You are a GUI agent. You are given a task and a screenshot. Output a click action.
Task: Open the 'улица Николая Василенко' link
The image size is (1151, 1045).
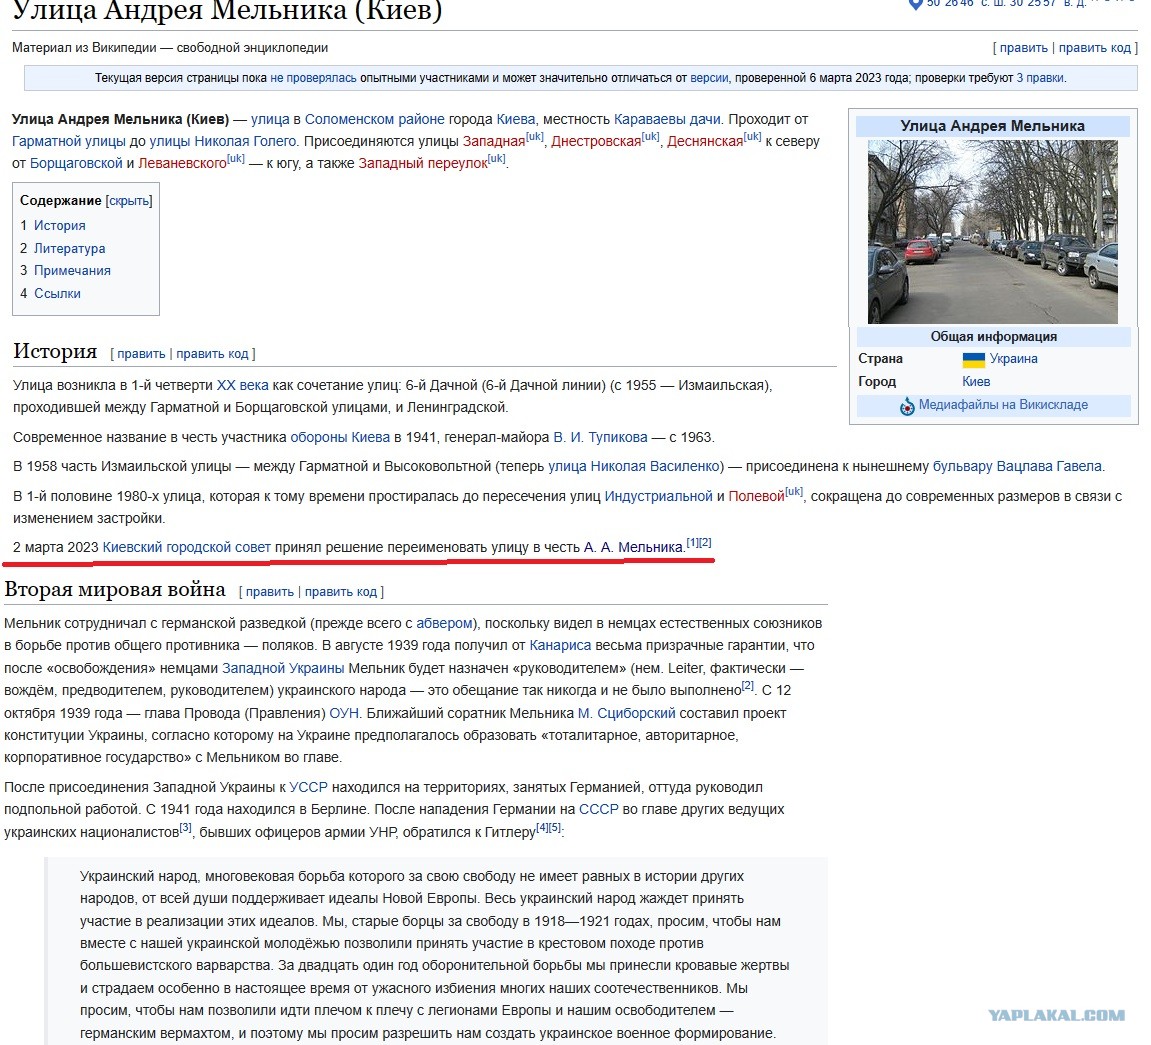(634, 467)
